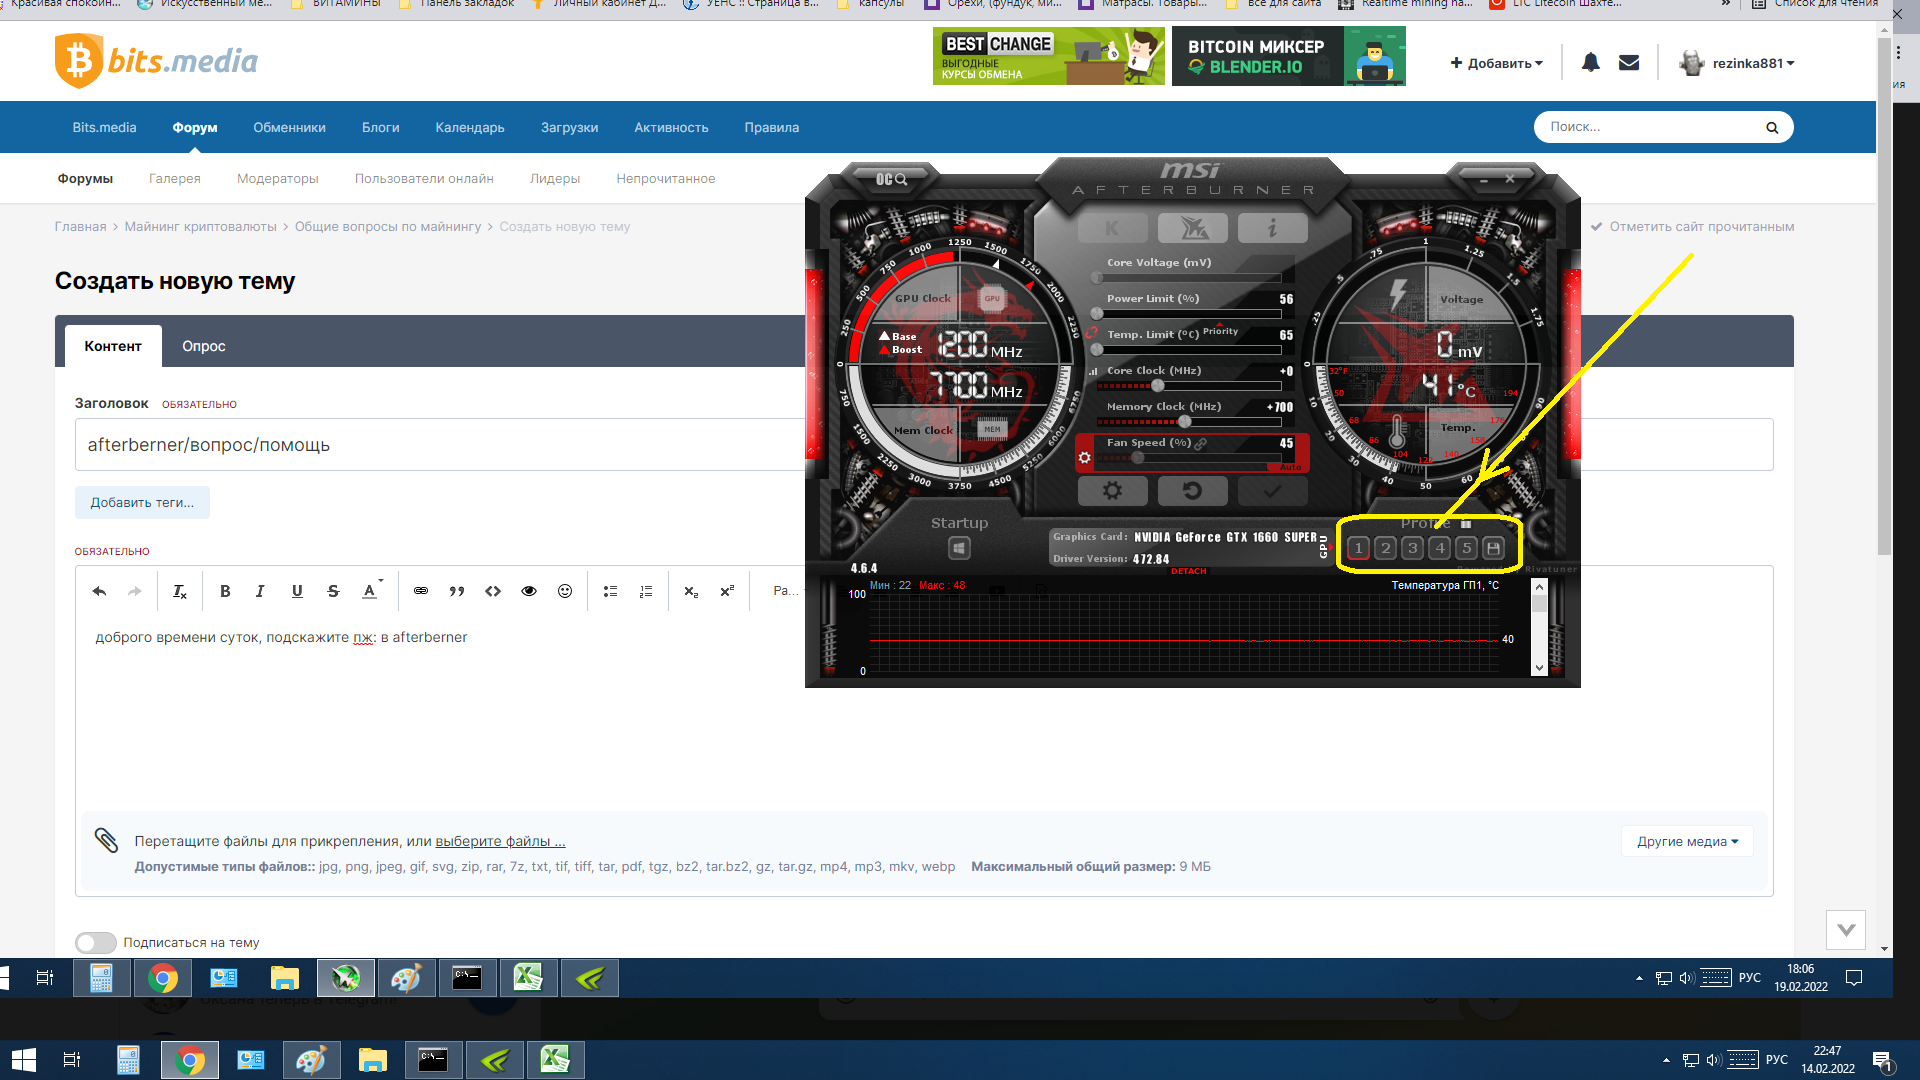1920x1080 pixels.
Task: Open the Календарь menu item
Action: point(470,128)
